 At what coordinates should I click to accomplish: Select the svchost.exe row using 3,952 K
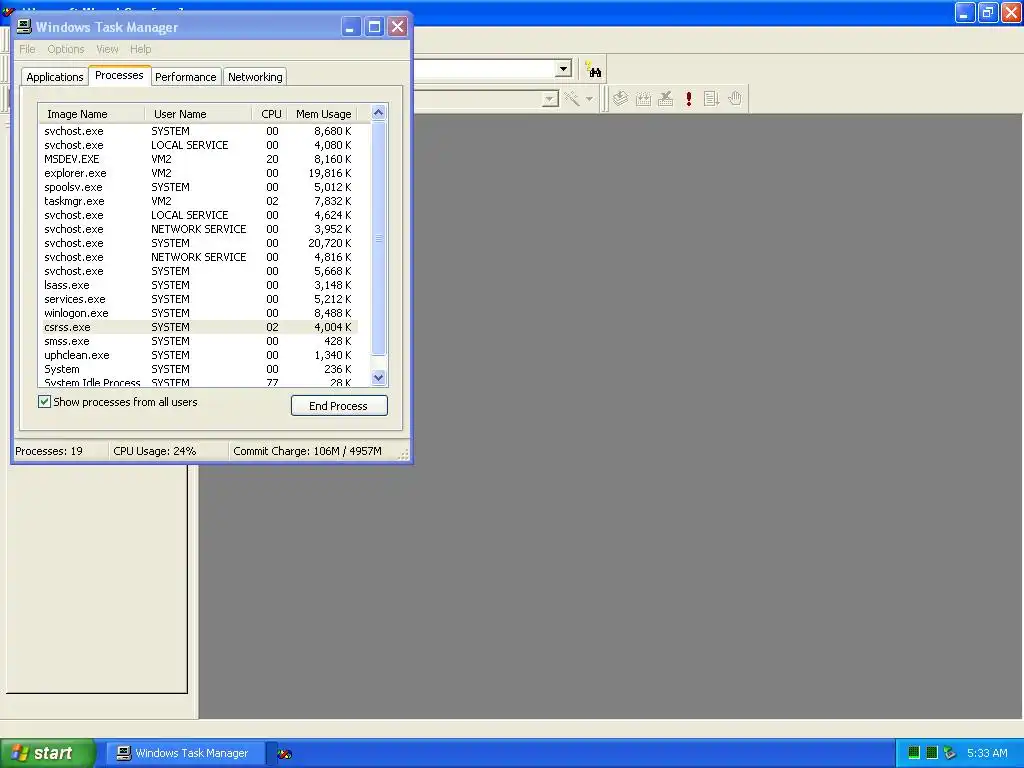[x=198, y=229]
